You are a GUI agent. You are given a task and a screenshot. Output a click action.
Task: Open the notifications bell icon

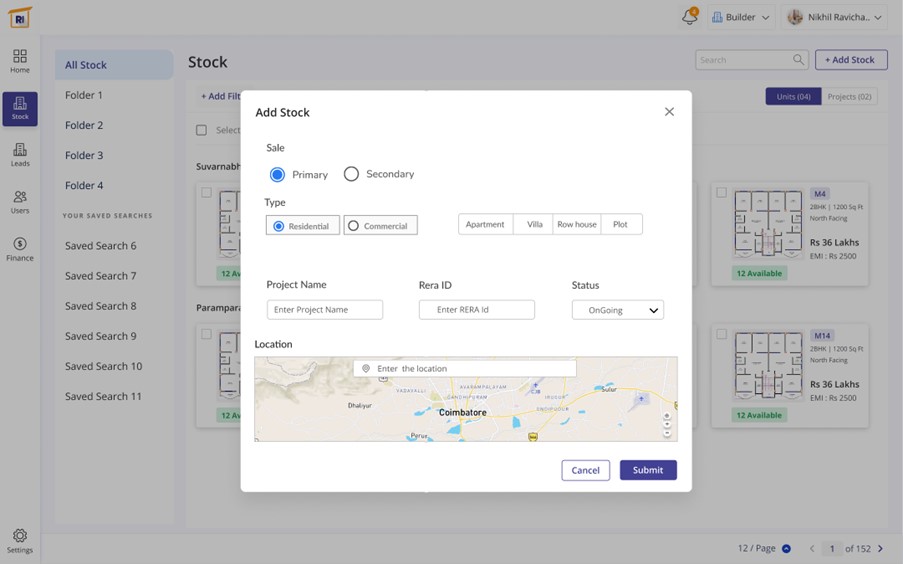689,17
